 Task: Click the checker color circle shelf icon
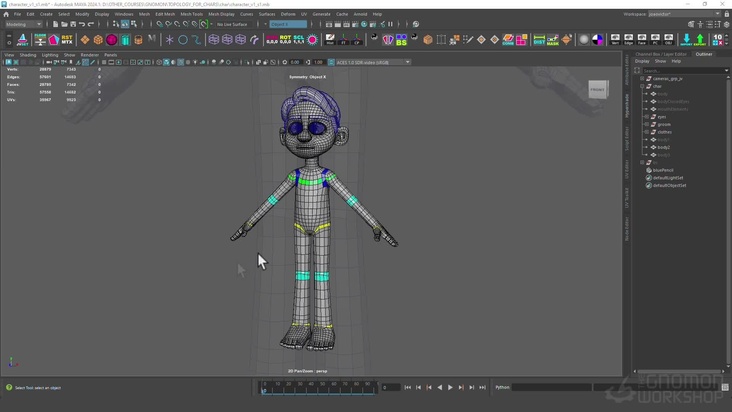pyautogui.click(x=598, y=40)
